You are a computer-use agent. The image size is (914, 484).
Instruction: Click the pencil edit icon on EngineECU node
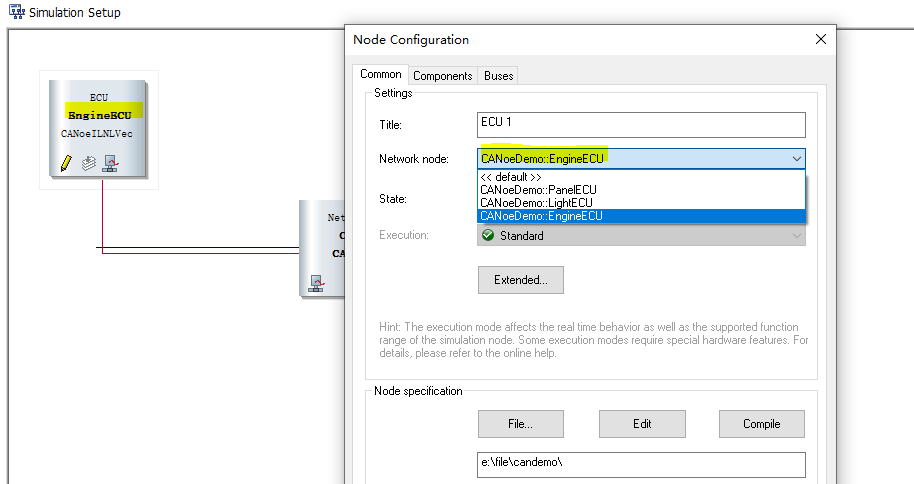coord(66,163)
